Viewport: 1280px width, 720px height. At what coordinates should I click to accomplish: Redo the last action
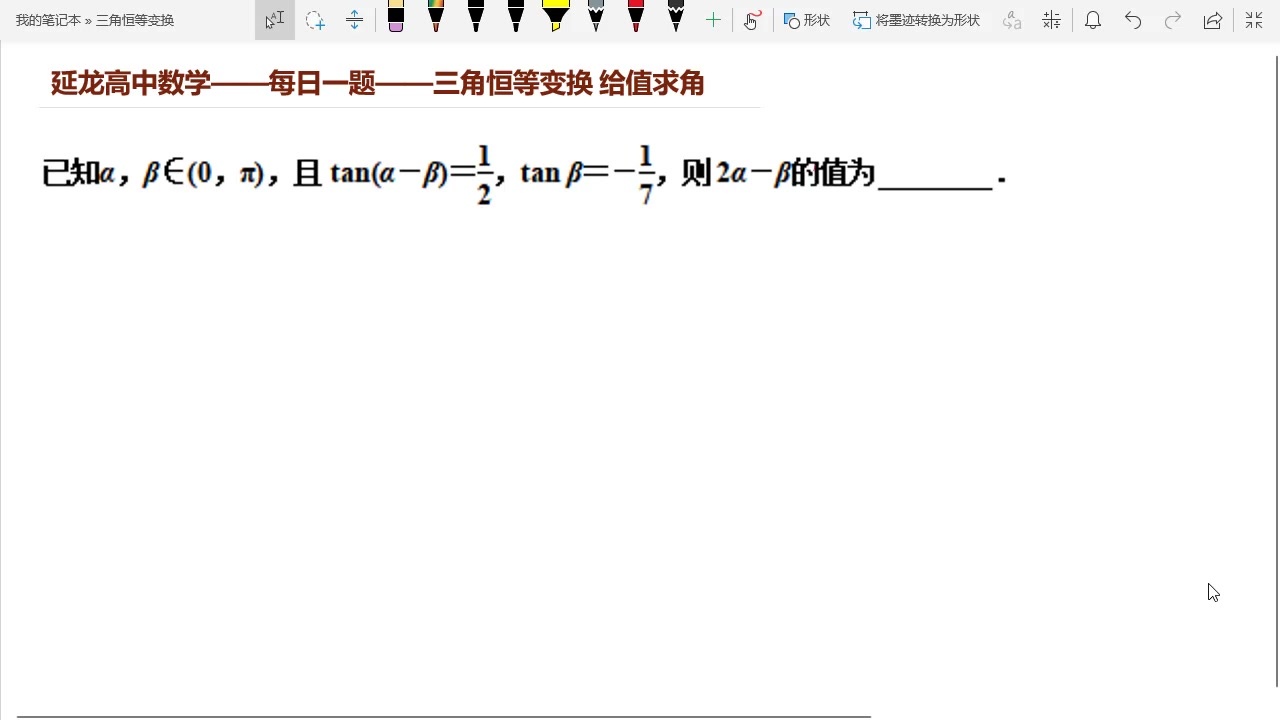tap(1173, 20)
